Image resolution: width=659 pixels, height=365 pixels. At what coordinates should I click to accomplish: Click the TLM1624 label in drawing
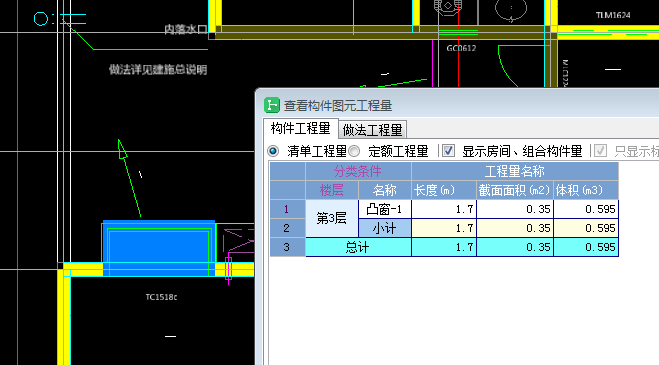point(613,15)
